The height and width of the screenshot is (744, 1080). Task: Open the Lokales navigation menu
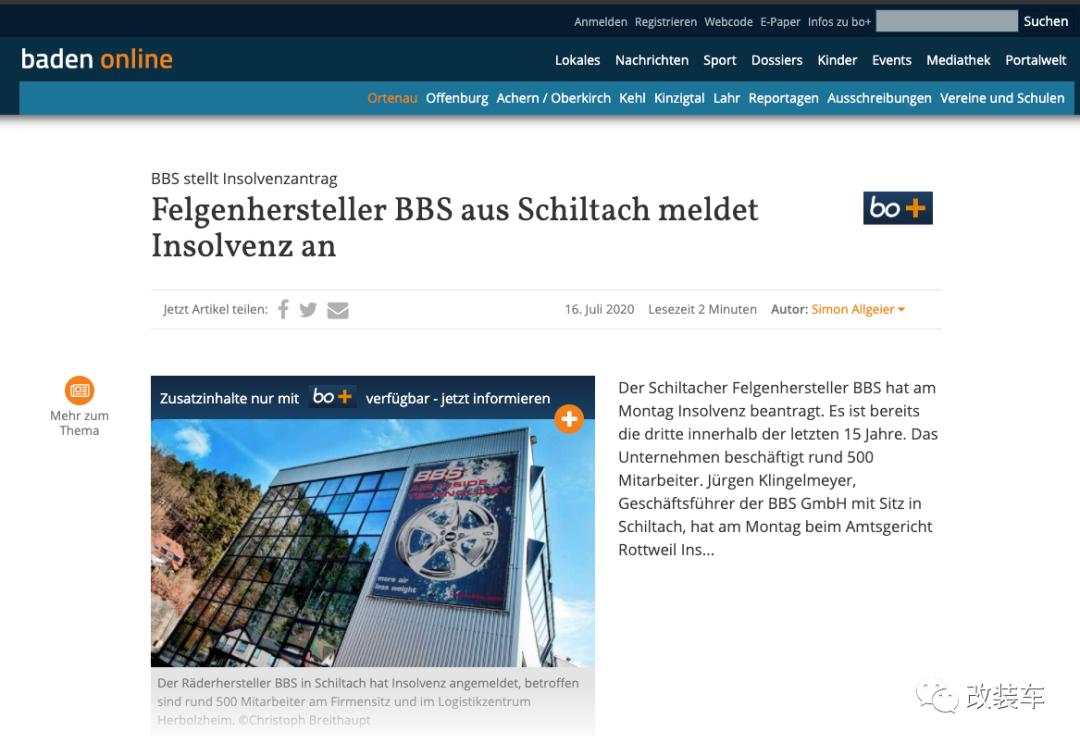(578, 60)
